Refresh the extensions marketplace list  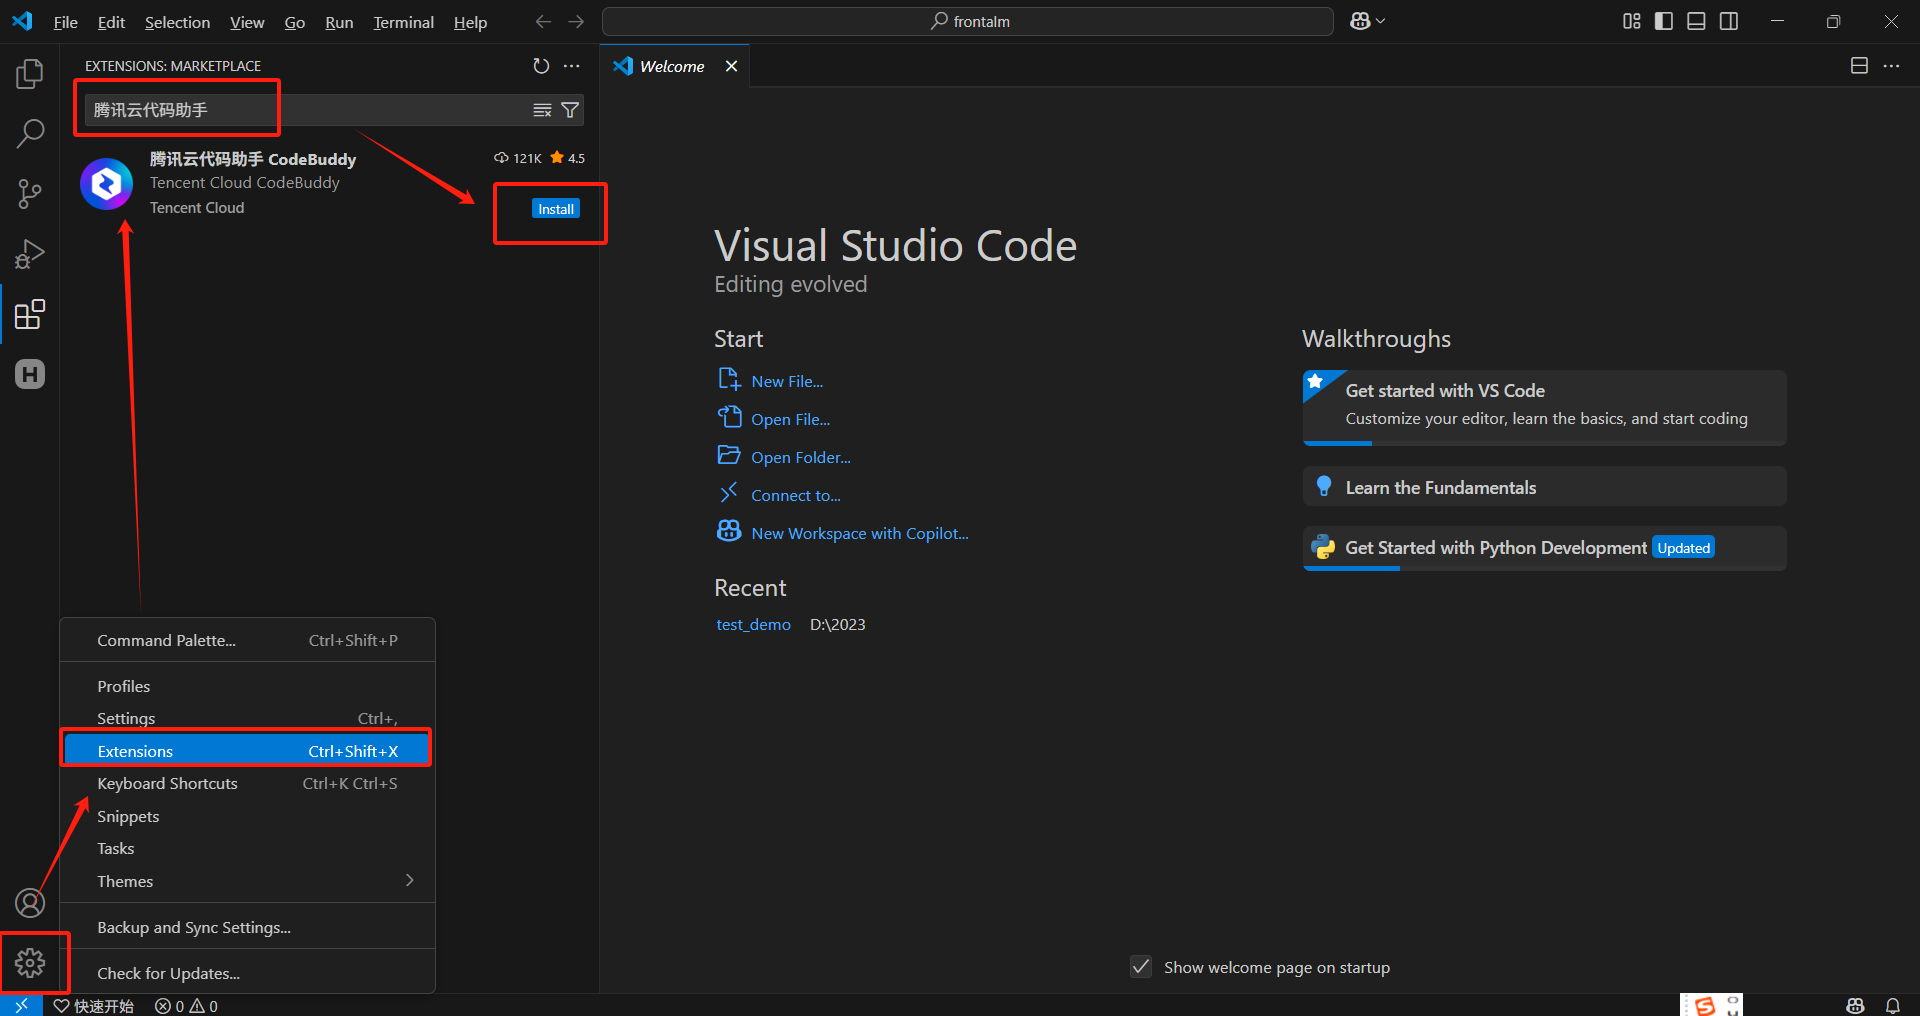click(x=541, y=66)
